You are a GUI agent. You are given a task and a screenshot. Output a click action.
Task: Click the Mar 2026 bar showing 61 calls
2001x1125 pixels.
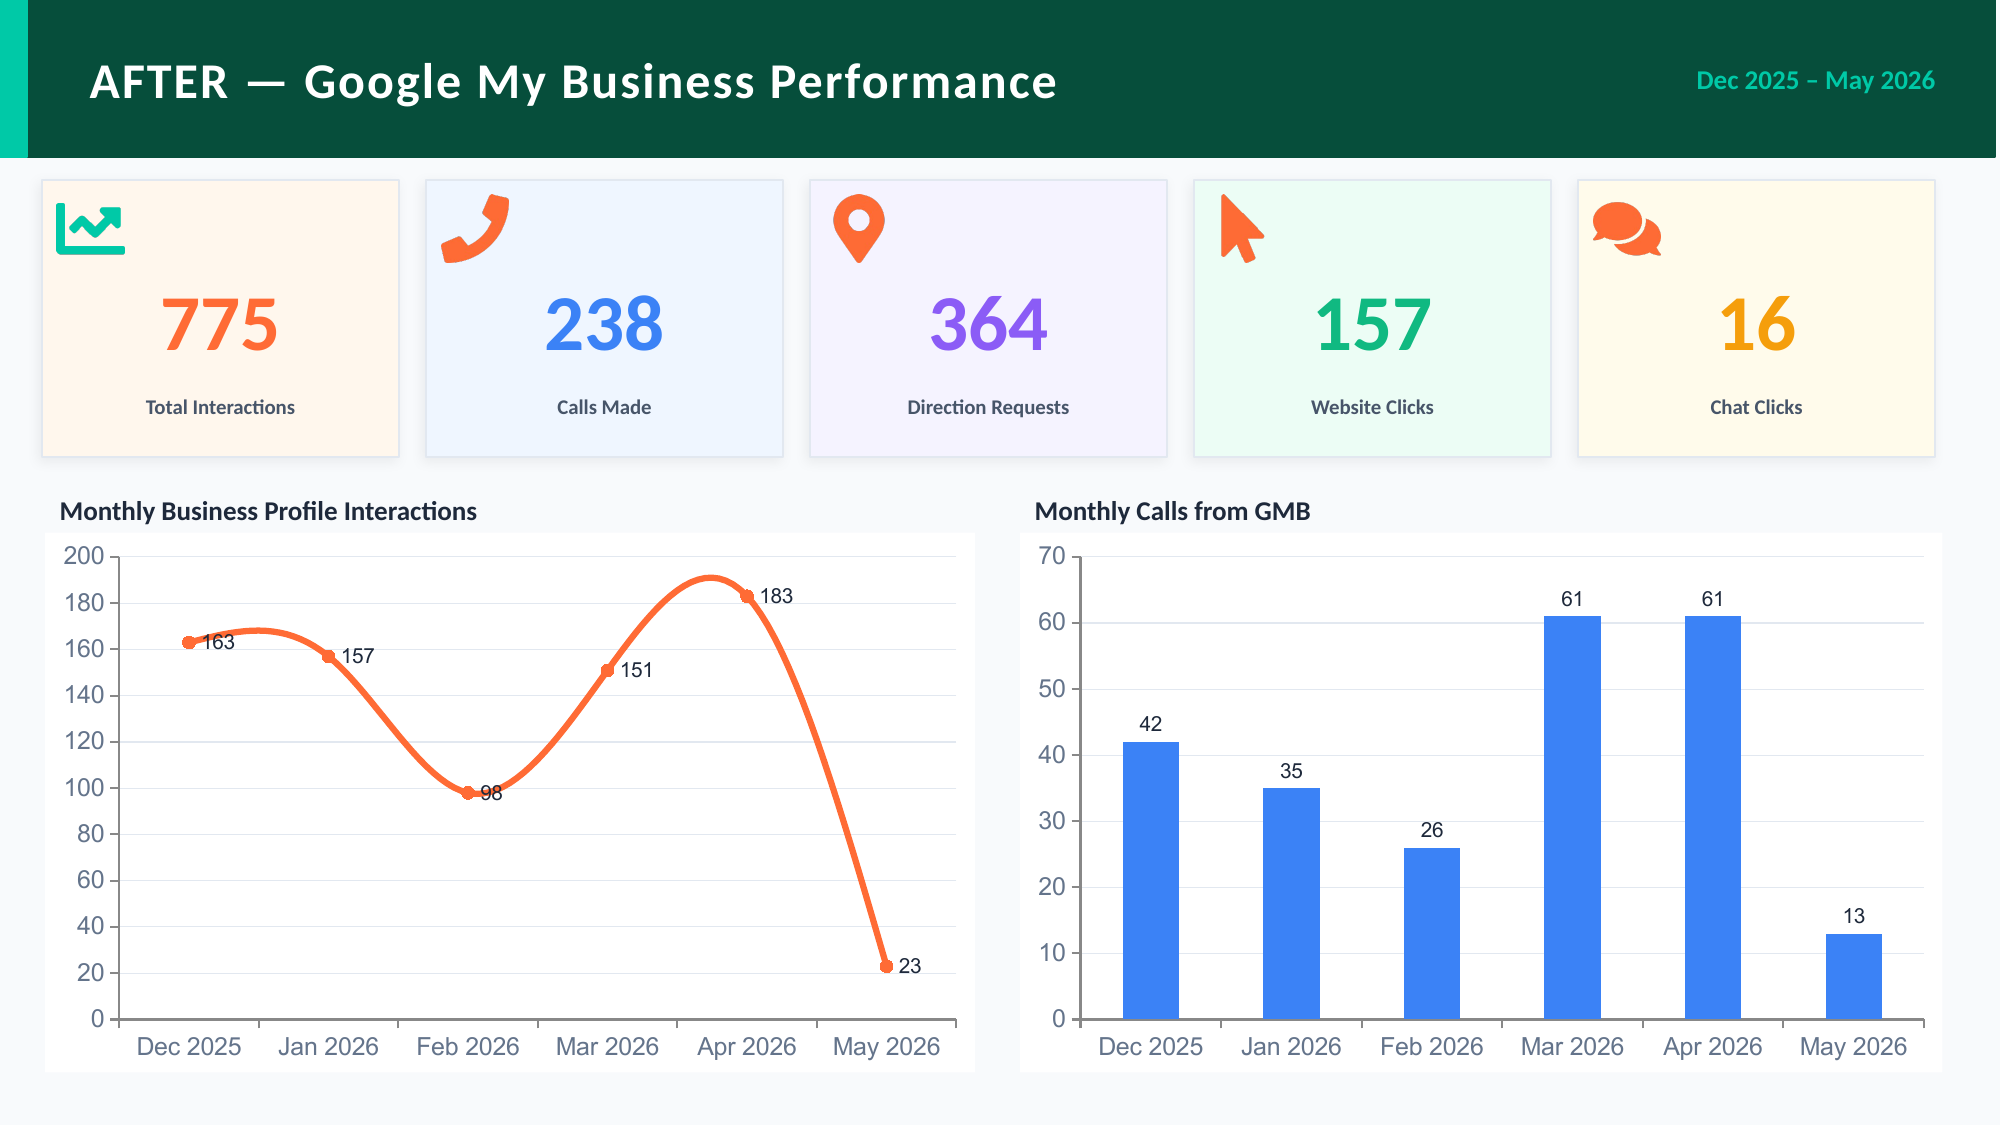tap(1572, 817)
